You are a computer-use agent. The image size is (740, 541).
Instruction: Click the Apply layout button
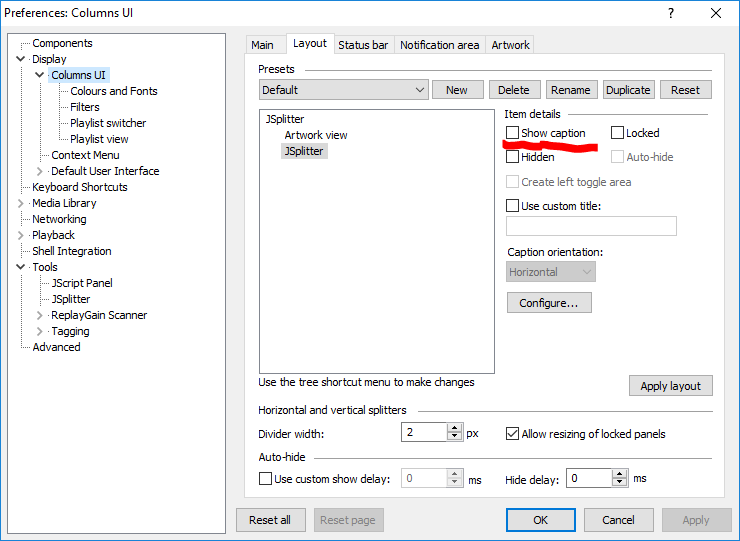click(670, 386)
